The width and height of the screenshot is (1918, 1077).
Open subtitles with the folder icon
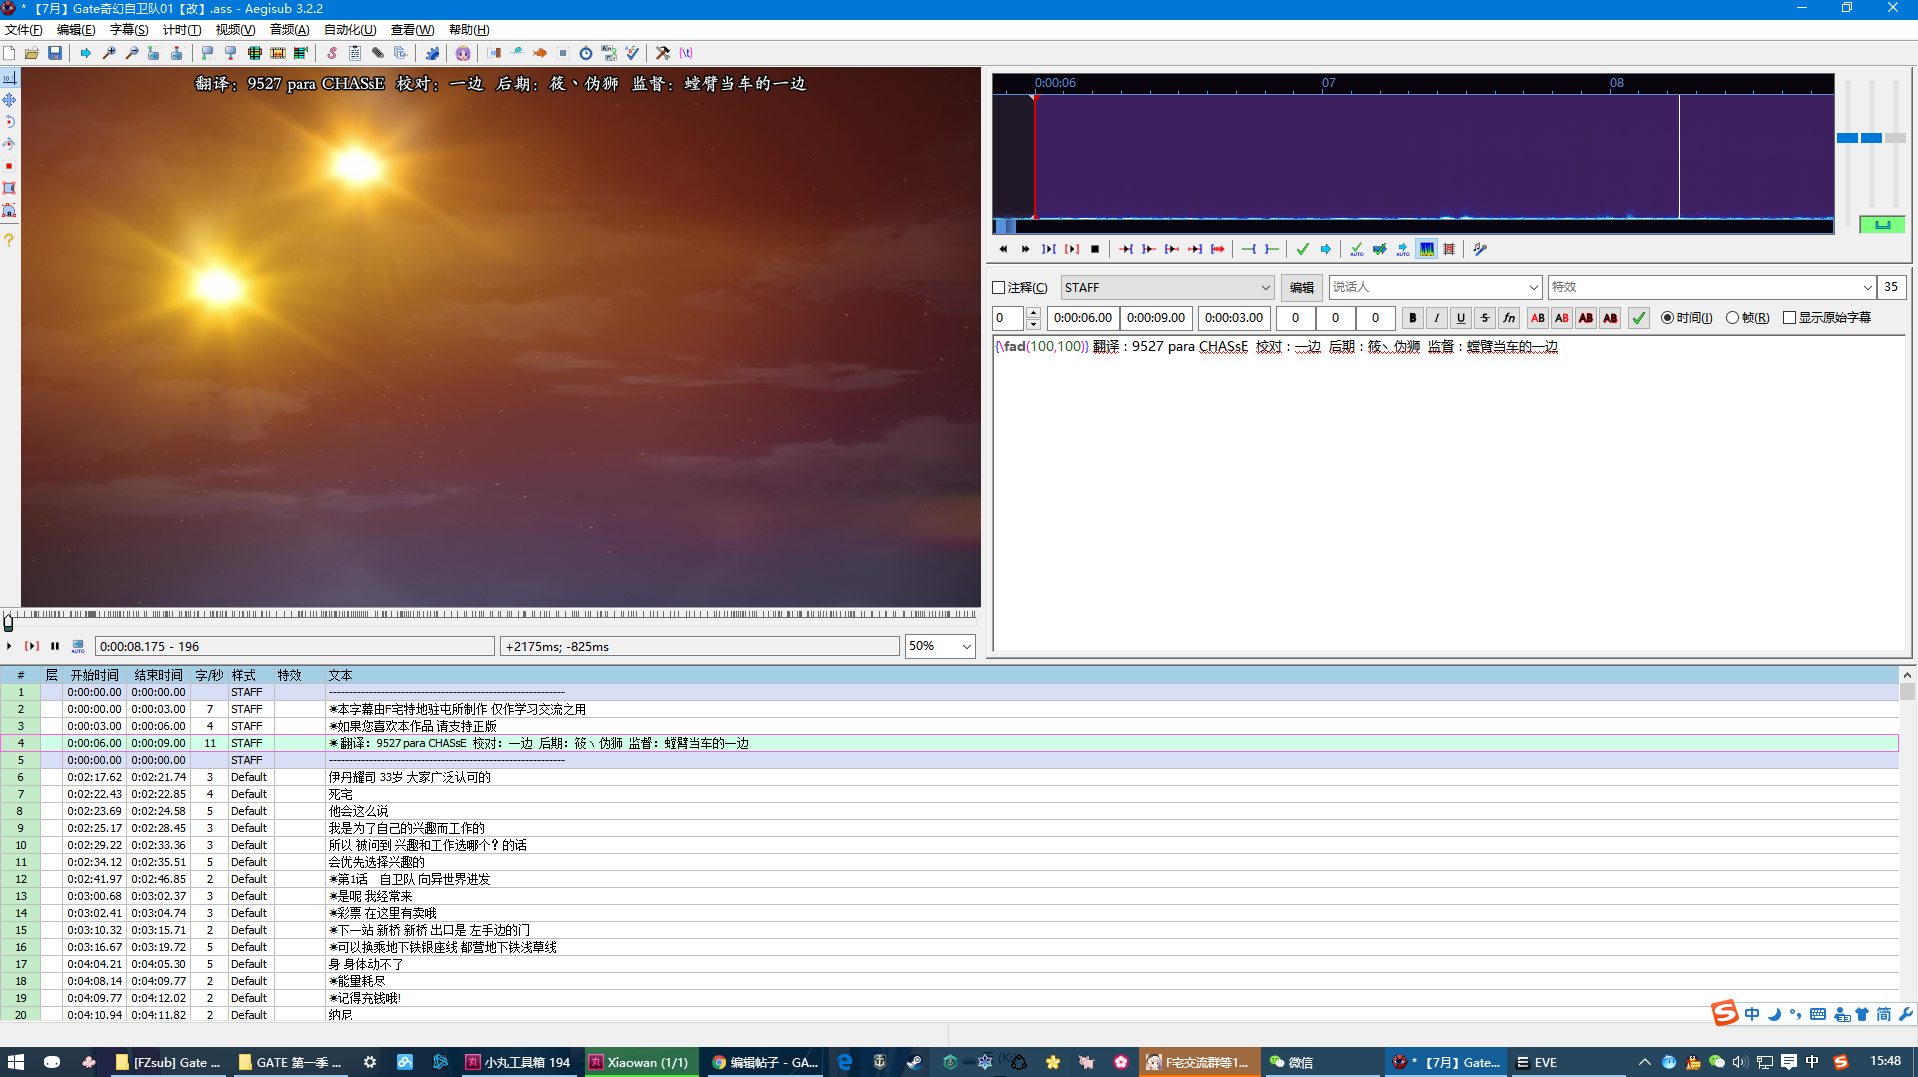point(32,53)
